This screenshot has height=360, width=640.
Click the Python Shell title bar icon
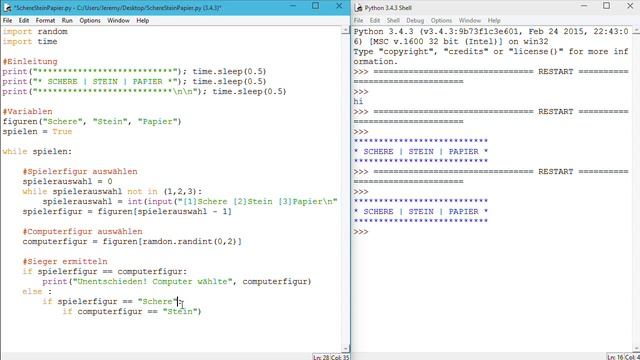click(x=358, y=7)
